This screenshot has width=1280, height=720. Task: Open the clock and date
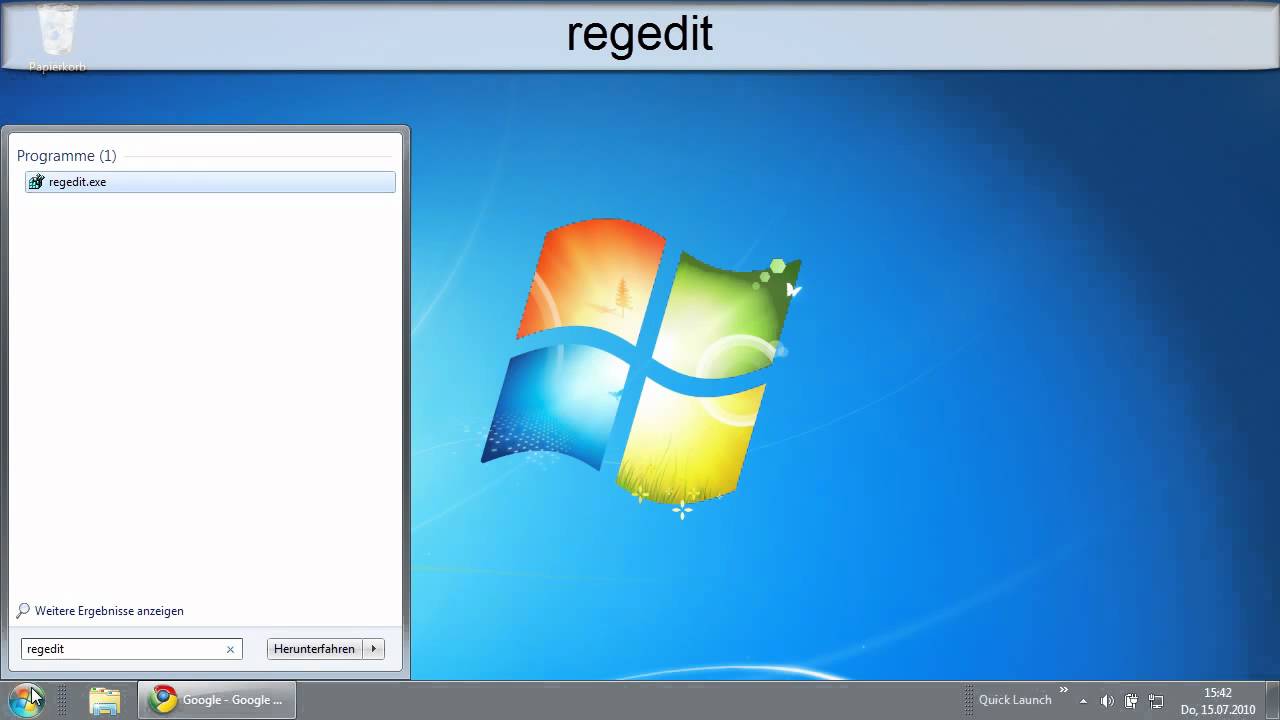tap(1218, 701)
